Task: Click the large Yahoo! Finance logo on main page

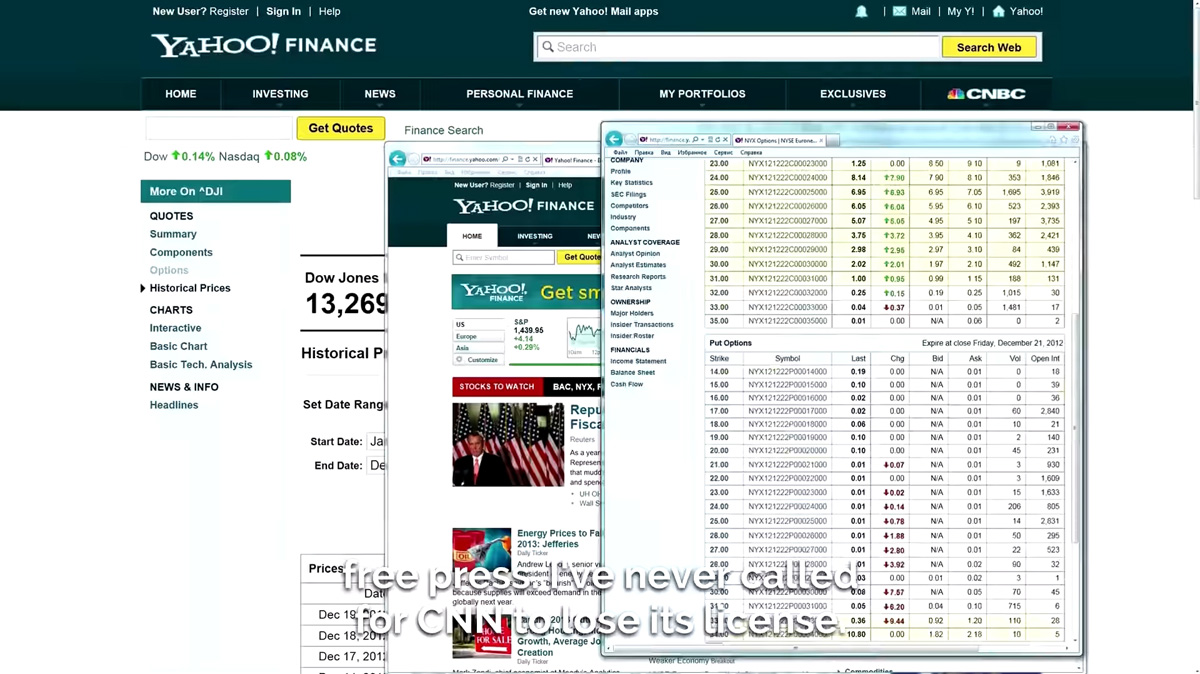Action: pos(264,45)
